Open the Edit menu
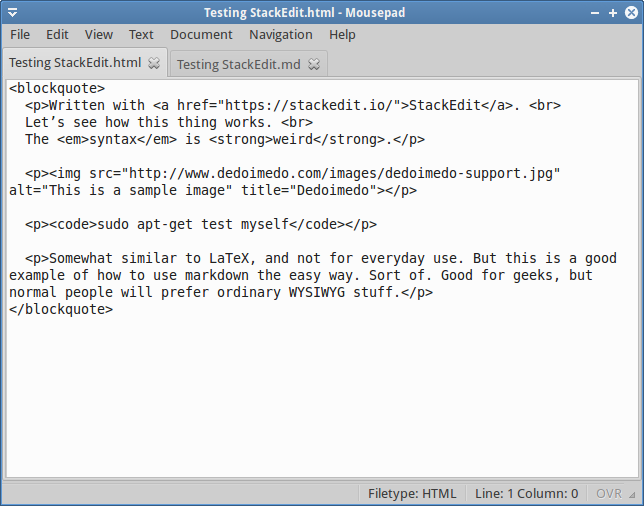The height and width of the screenshot is (506, 644). pos(57,34)
